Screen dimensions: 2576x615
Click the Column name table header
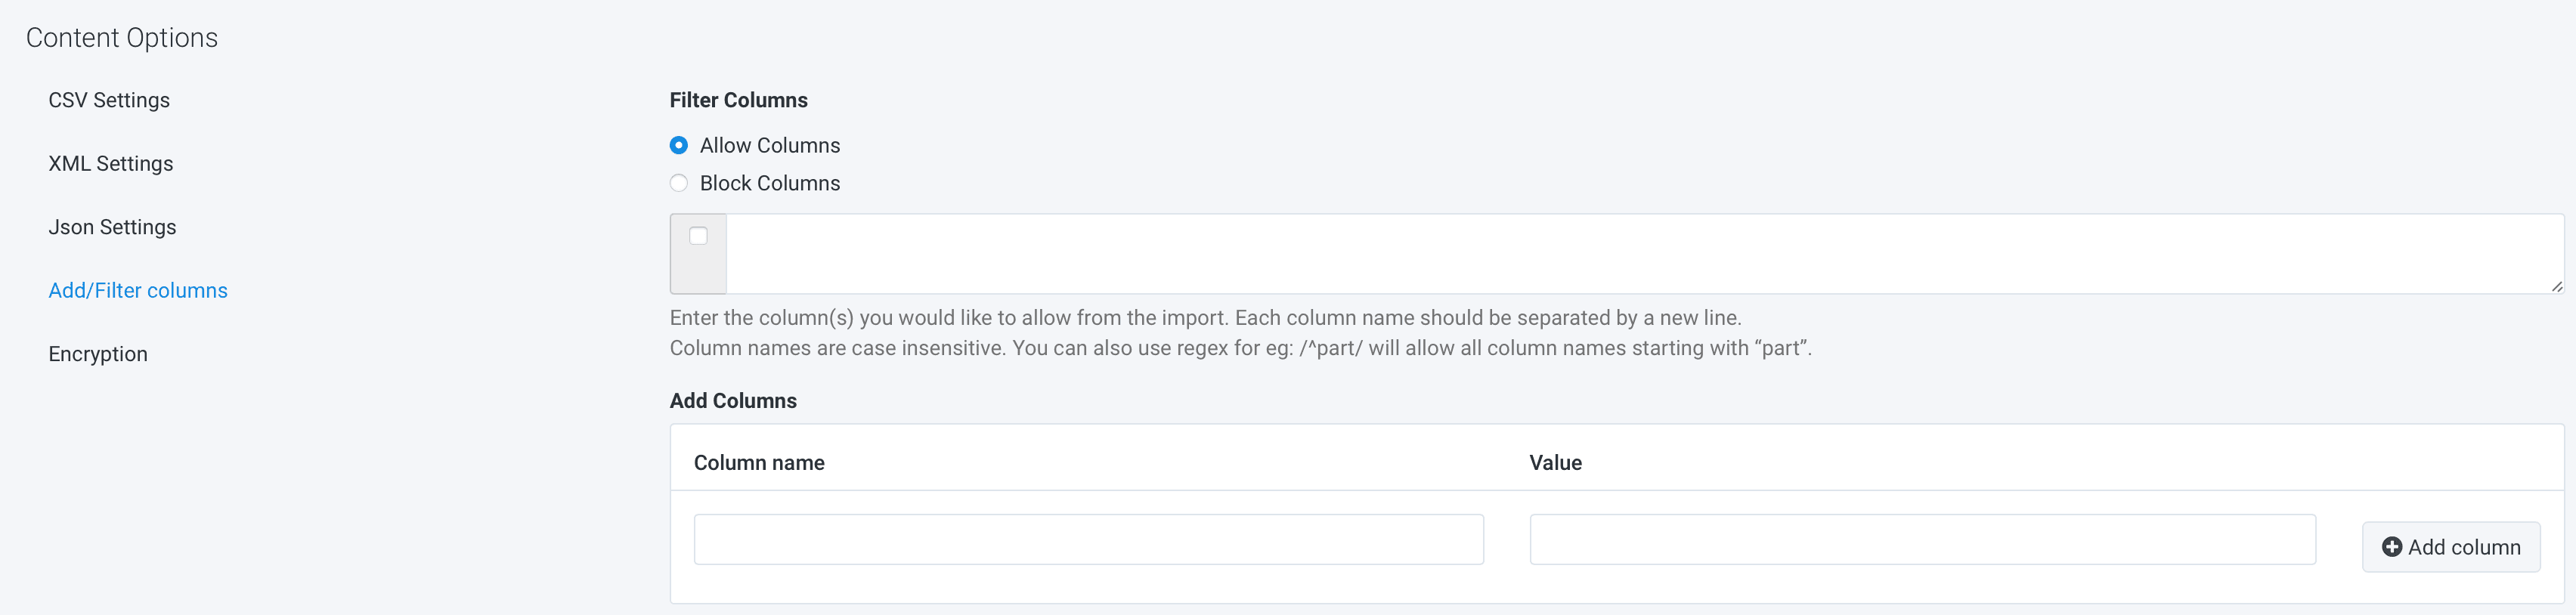(x=759, y=463)
